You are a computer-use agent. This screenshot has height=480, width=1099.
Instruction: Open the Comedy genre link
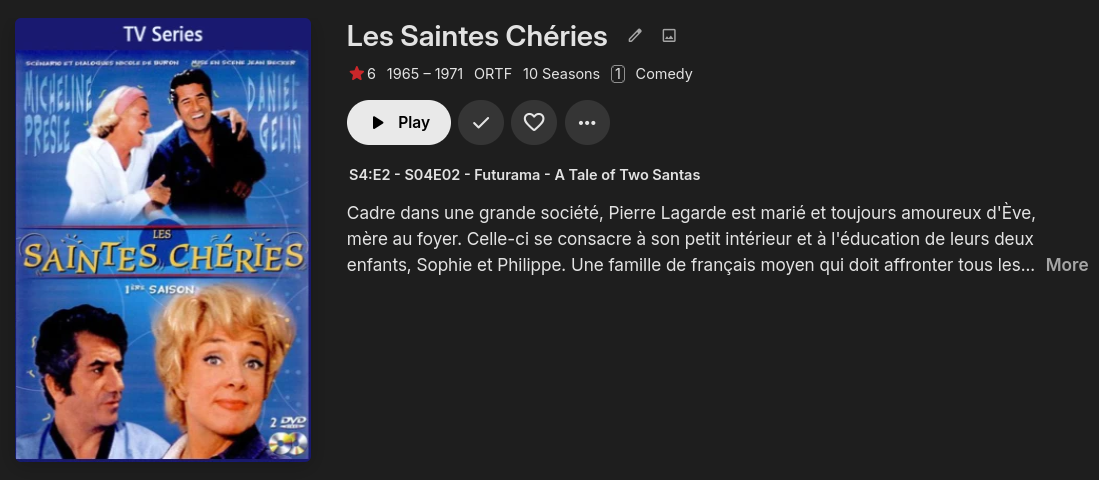pos(664,74)
